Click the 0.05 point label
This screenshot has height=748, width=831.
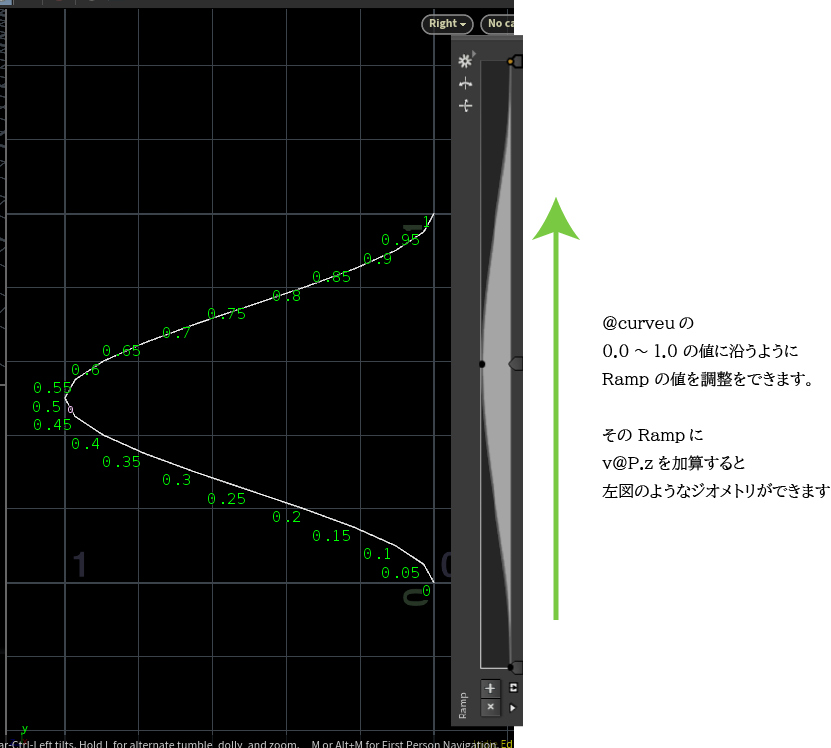(x=400, y=573)
